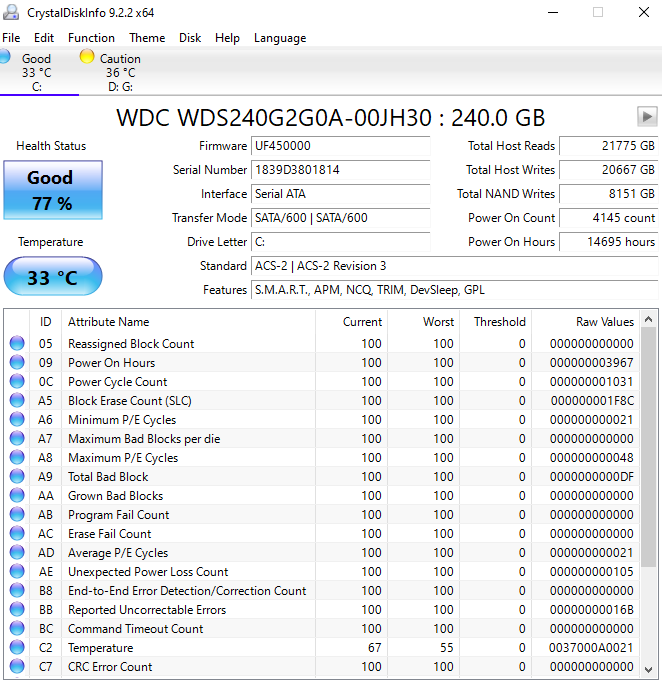Open the Help menu

point(227,38)
